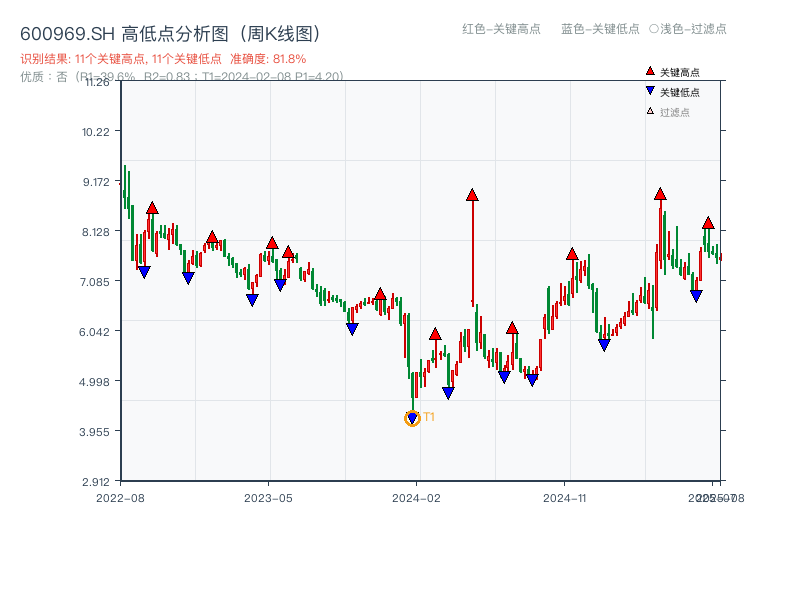Click the red 识别结果 summary line
This screenshot has height=600, width=800.
(x=163, y=59)
